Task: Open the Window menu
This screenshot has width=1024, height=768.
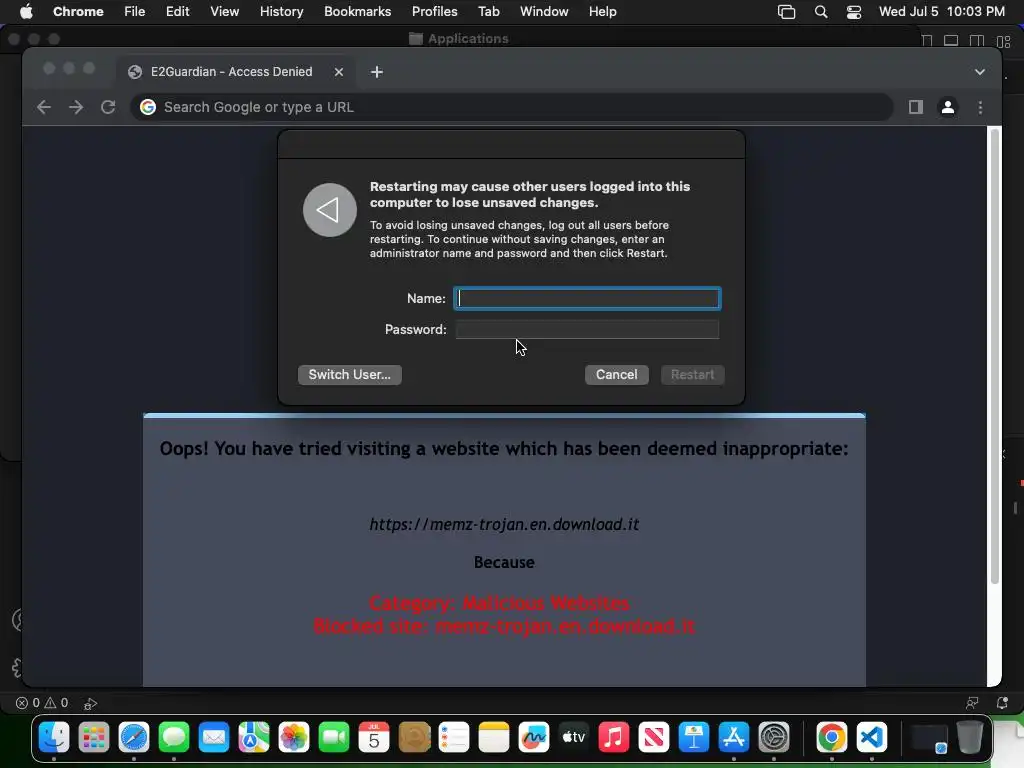Action: 544,12
